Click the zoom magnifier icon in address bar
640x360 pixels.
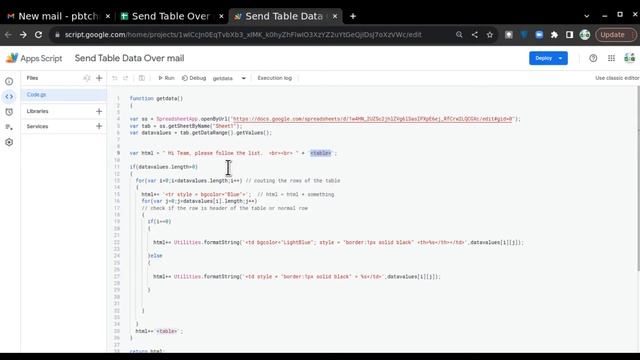pyautogui.click(x=459, y=35)
